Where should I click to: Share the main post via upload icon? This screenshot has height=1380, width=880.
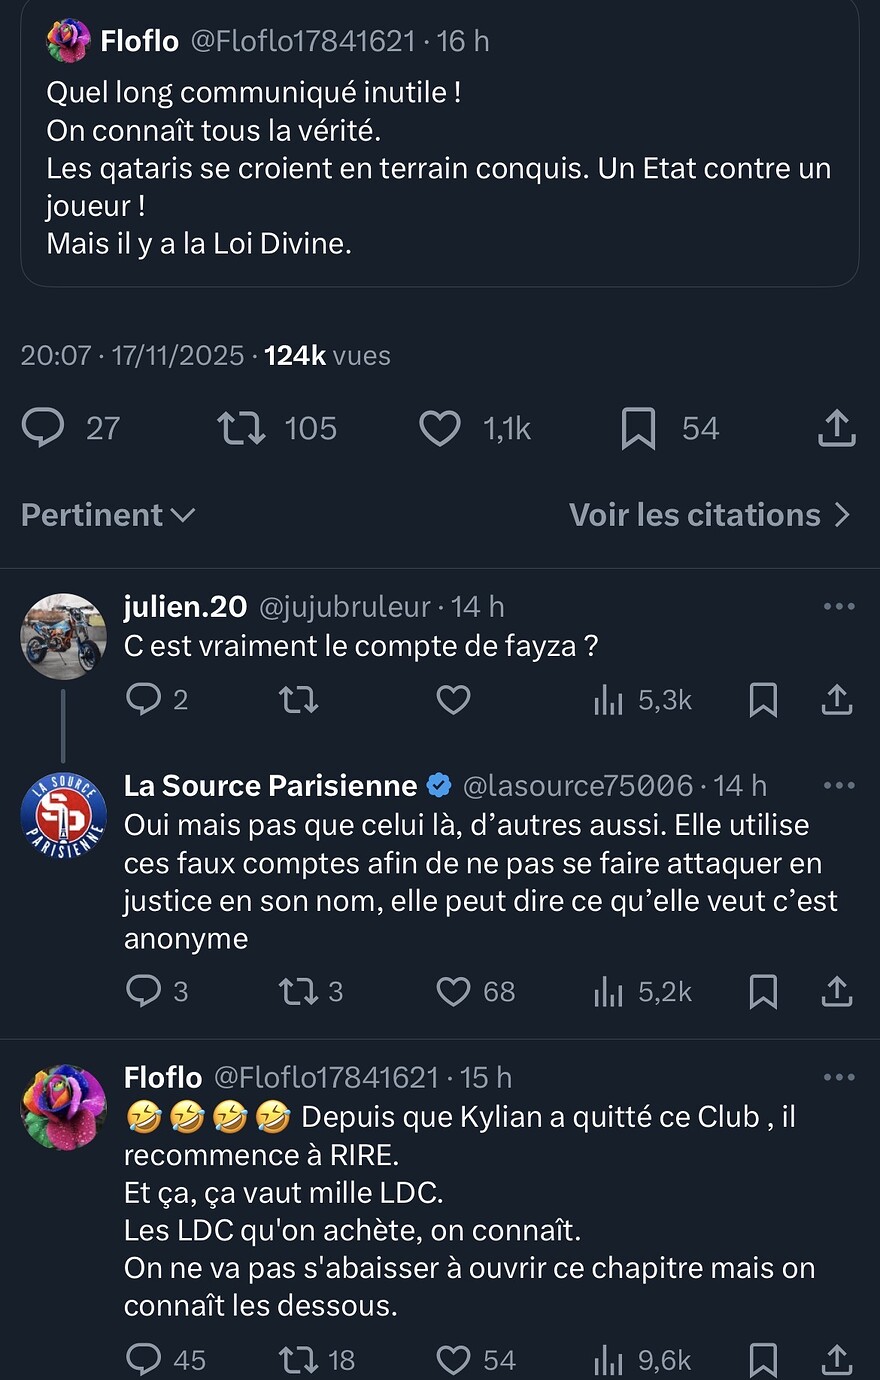[837, 429]
